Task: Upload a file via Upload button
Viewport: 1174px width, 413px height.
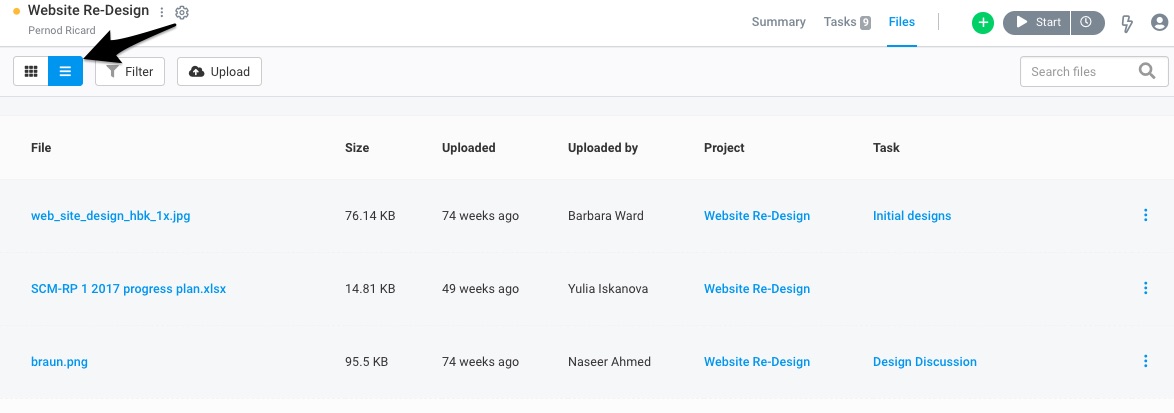Action: pyautogui.click(x=219, y=72)
